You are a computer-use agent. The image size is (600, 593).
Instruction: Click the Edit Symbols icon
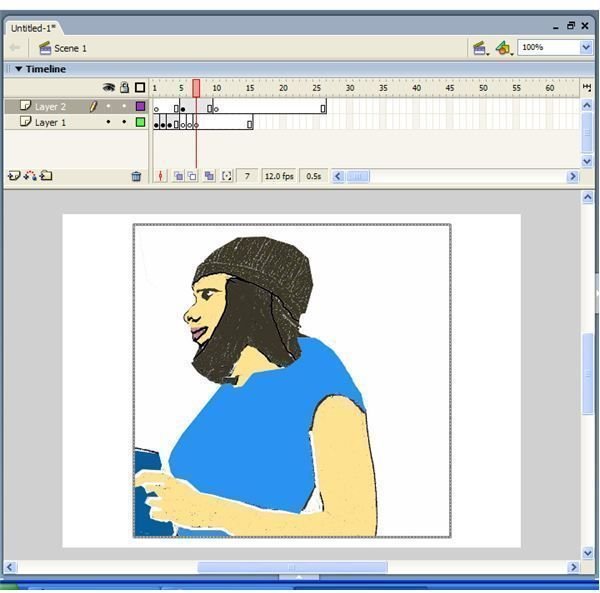tap(504, 48)
